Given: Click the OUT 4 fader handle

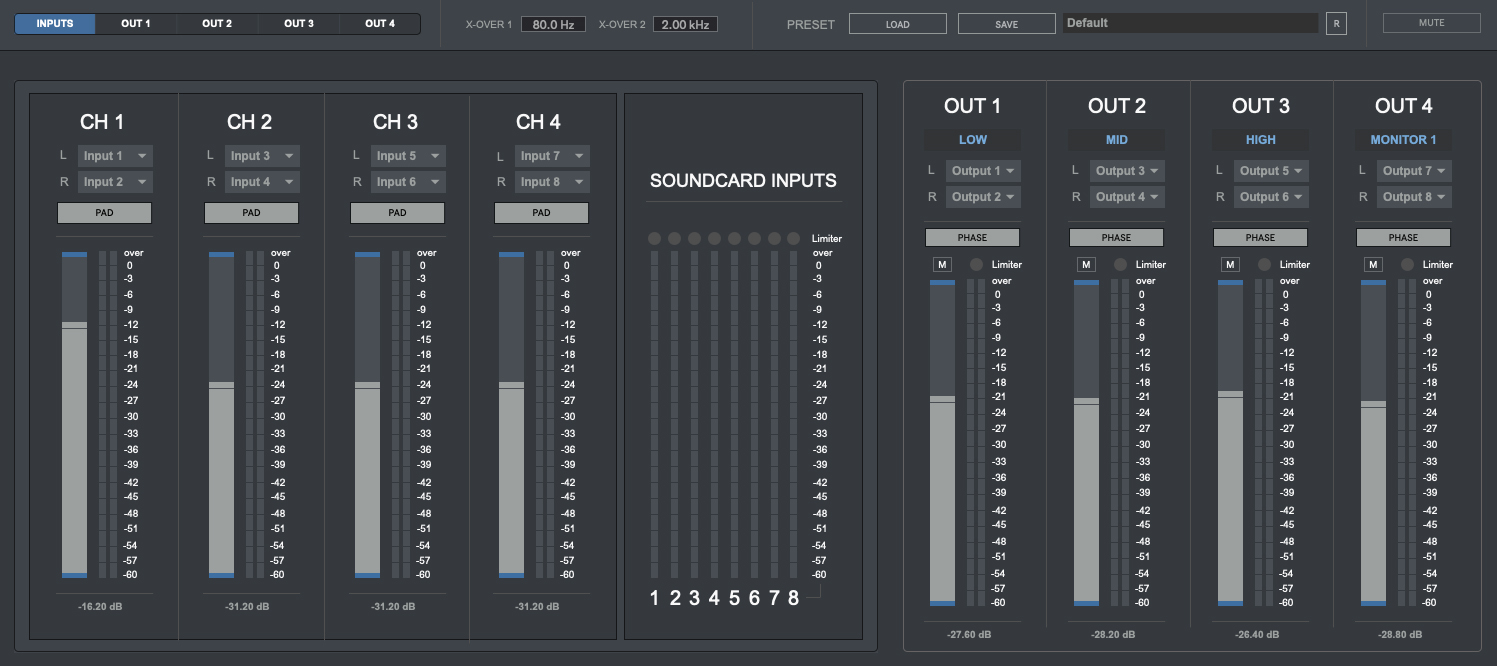Looking at the screenshot, I should (1374, 404).
